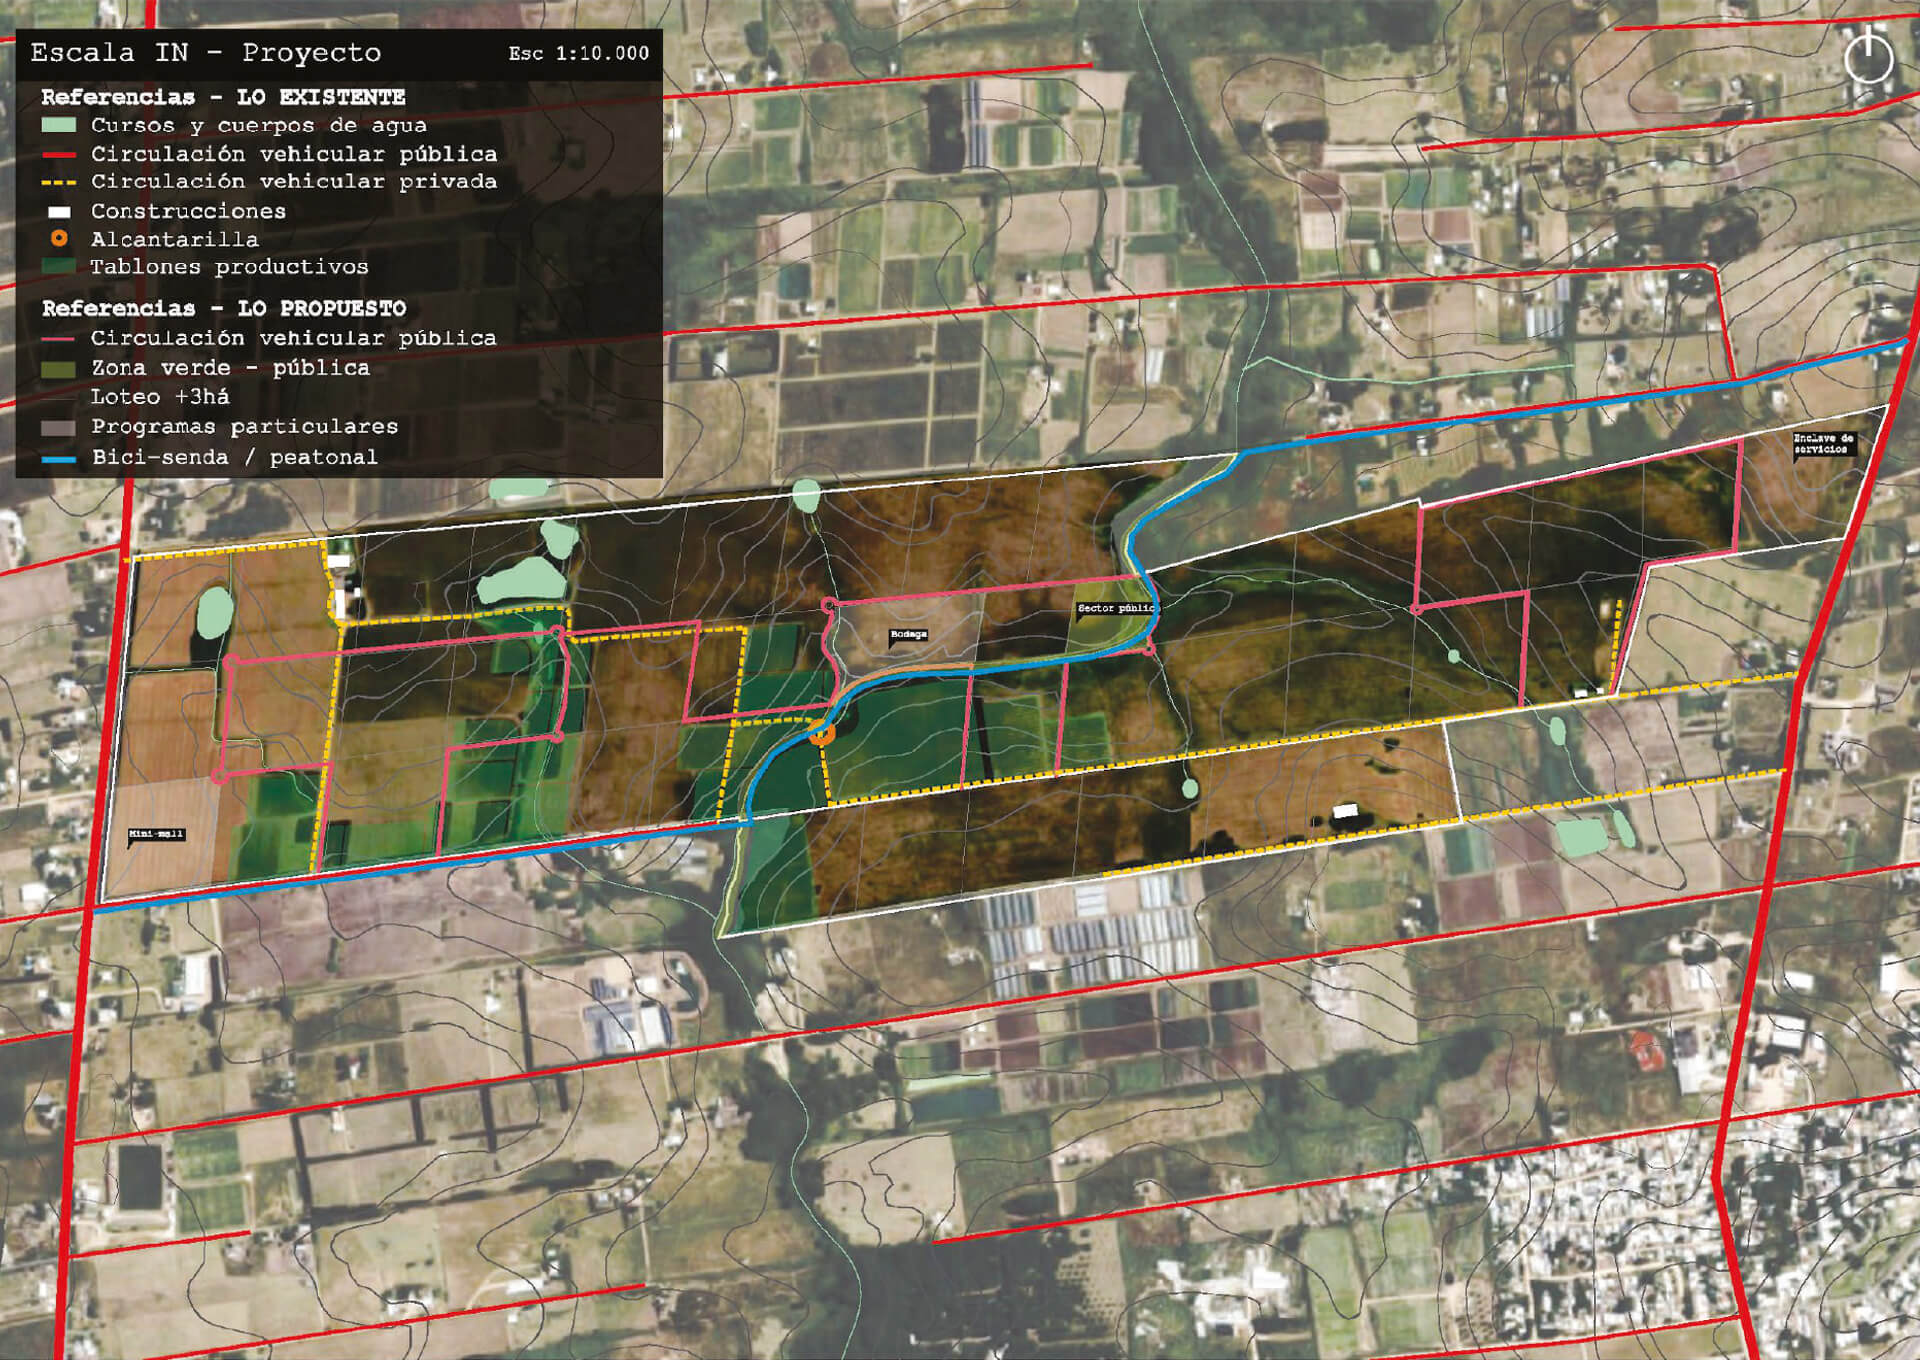This screenshot has width=1920, height=1360.
Task: Click the yellow dashed private circulation legend line
Action: coord(59,183)
